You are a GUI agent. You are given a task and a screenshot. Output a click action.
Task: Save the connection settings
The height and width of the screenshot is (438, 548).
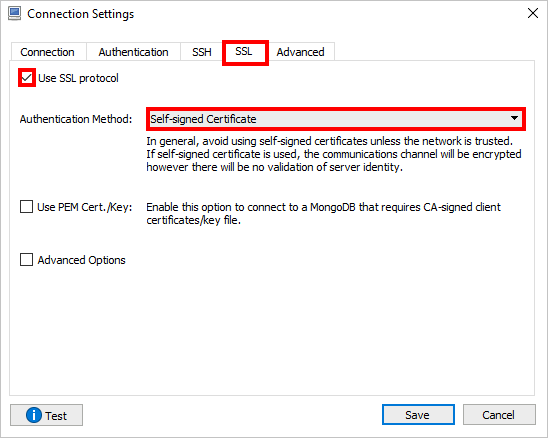pos(418,415)
